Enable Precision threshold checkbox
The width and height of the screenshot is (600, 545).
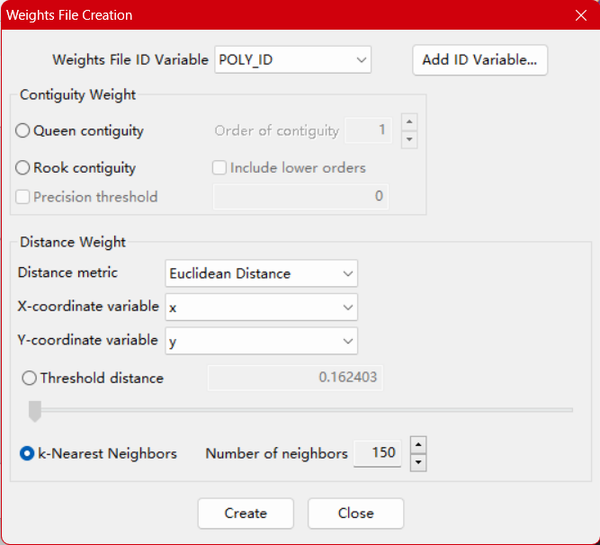(23, 197)
